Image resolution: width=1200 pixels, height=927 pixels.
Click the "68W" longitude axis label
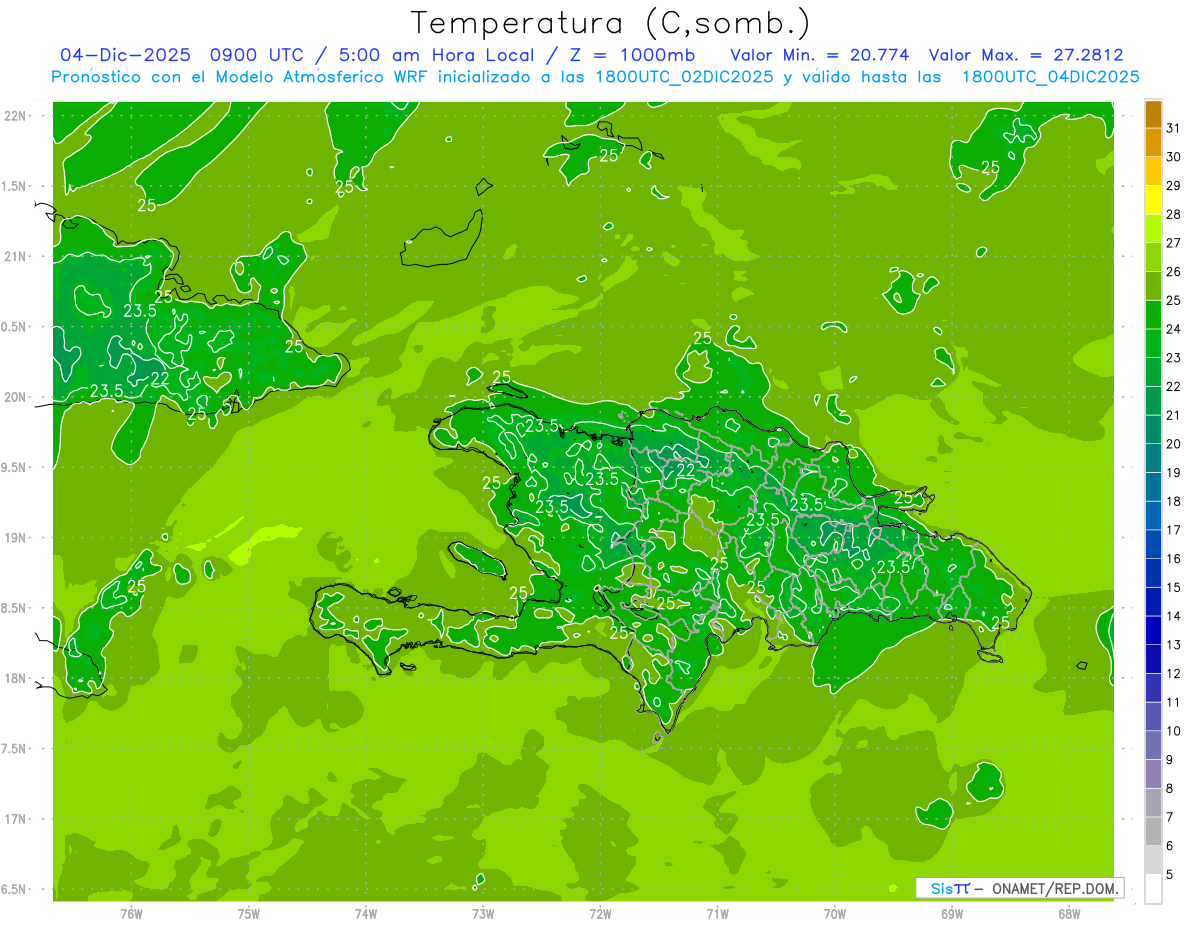pos(1069,914)
